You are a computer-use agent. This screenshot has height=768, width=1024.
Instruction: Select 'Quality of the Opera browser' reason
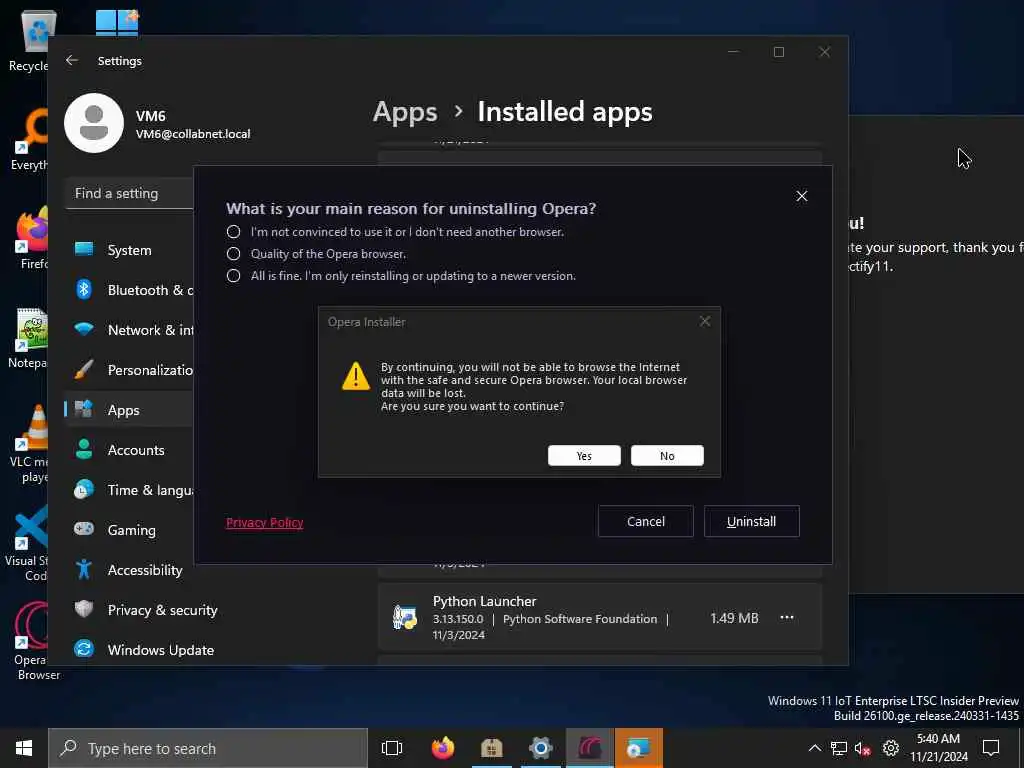233,253
